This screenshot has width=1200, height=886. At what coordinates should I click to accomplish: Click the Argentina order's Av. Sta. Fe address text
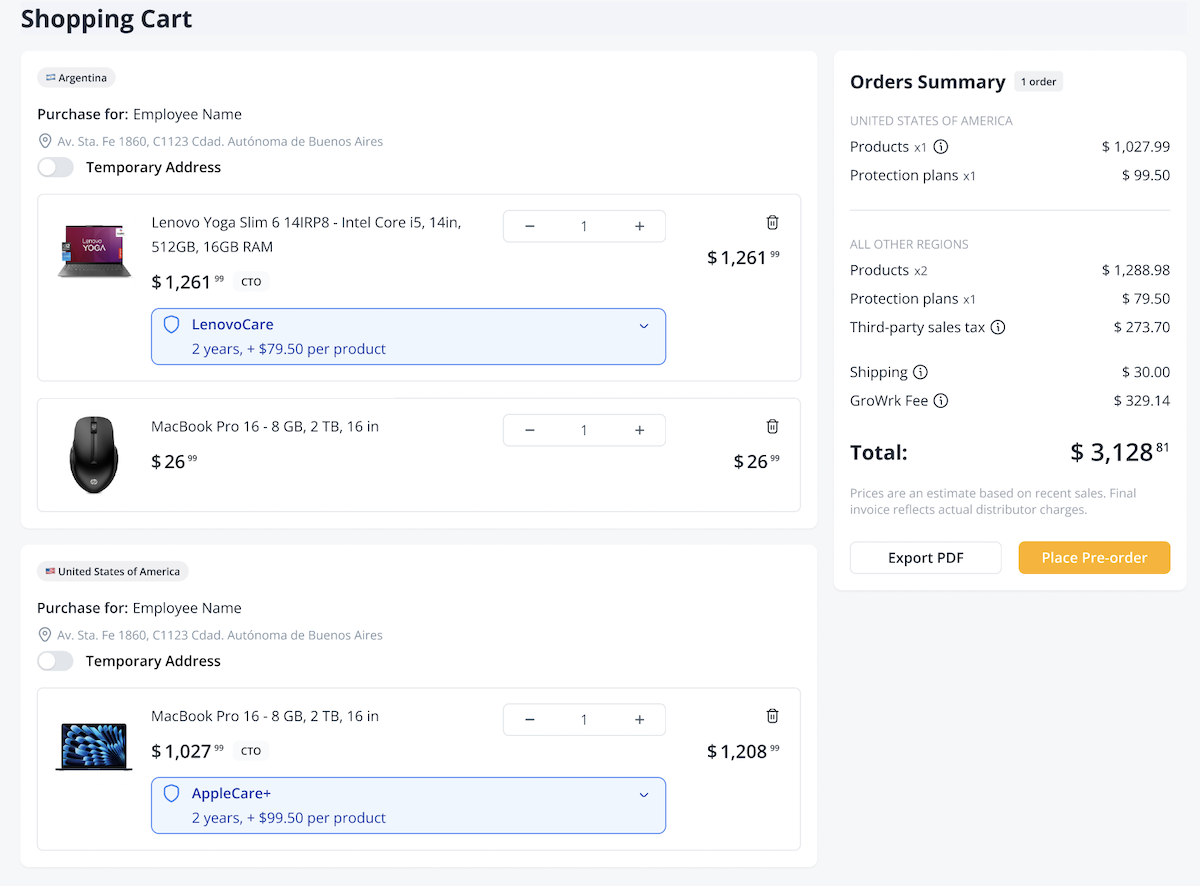coord(220,141)
